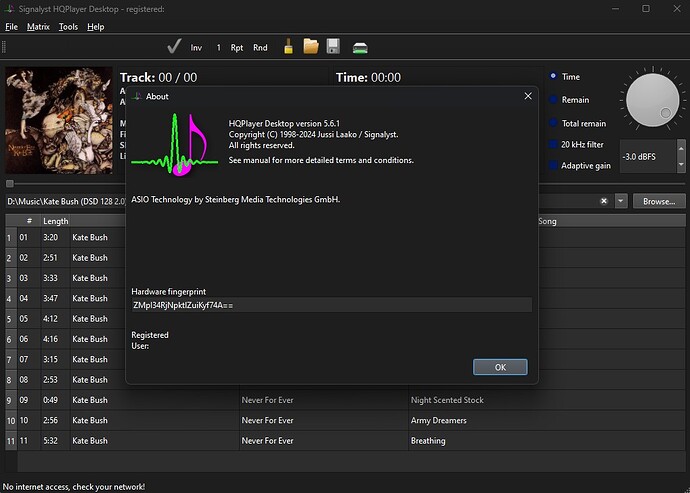This screenshot has height=493, width=690.
Task: Click the About dialog title bar icon
Action: pyautogui.click(x=137, y=96)
